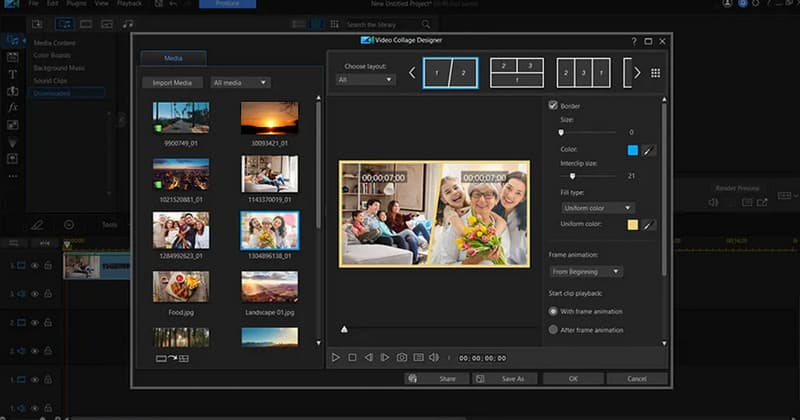Click media list scroll-down arrow
This screenshot has height=420, width=800.
tap(319, 343)
